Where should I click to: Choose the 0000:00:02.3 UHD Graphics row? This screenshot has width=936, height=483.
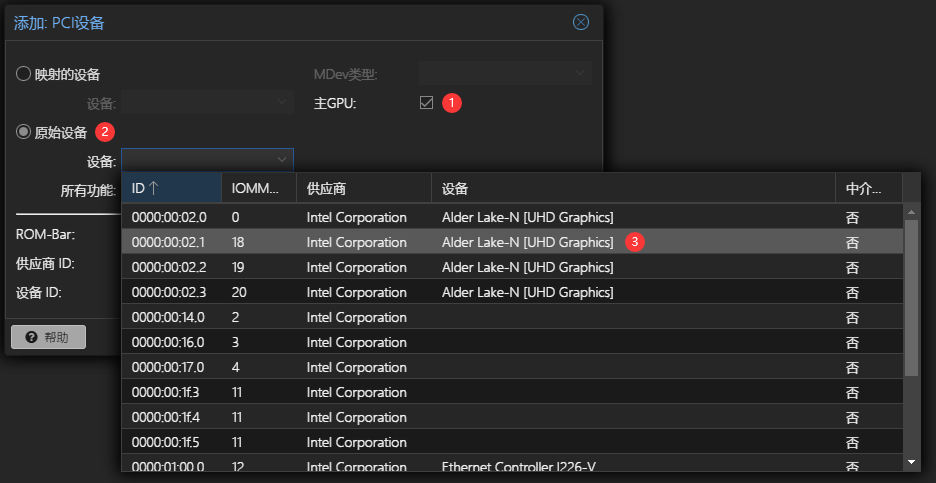169,292
